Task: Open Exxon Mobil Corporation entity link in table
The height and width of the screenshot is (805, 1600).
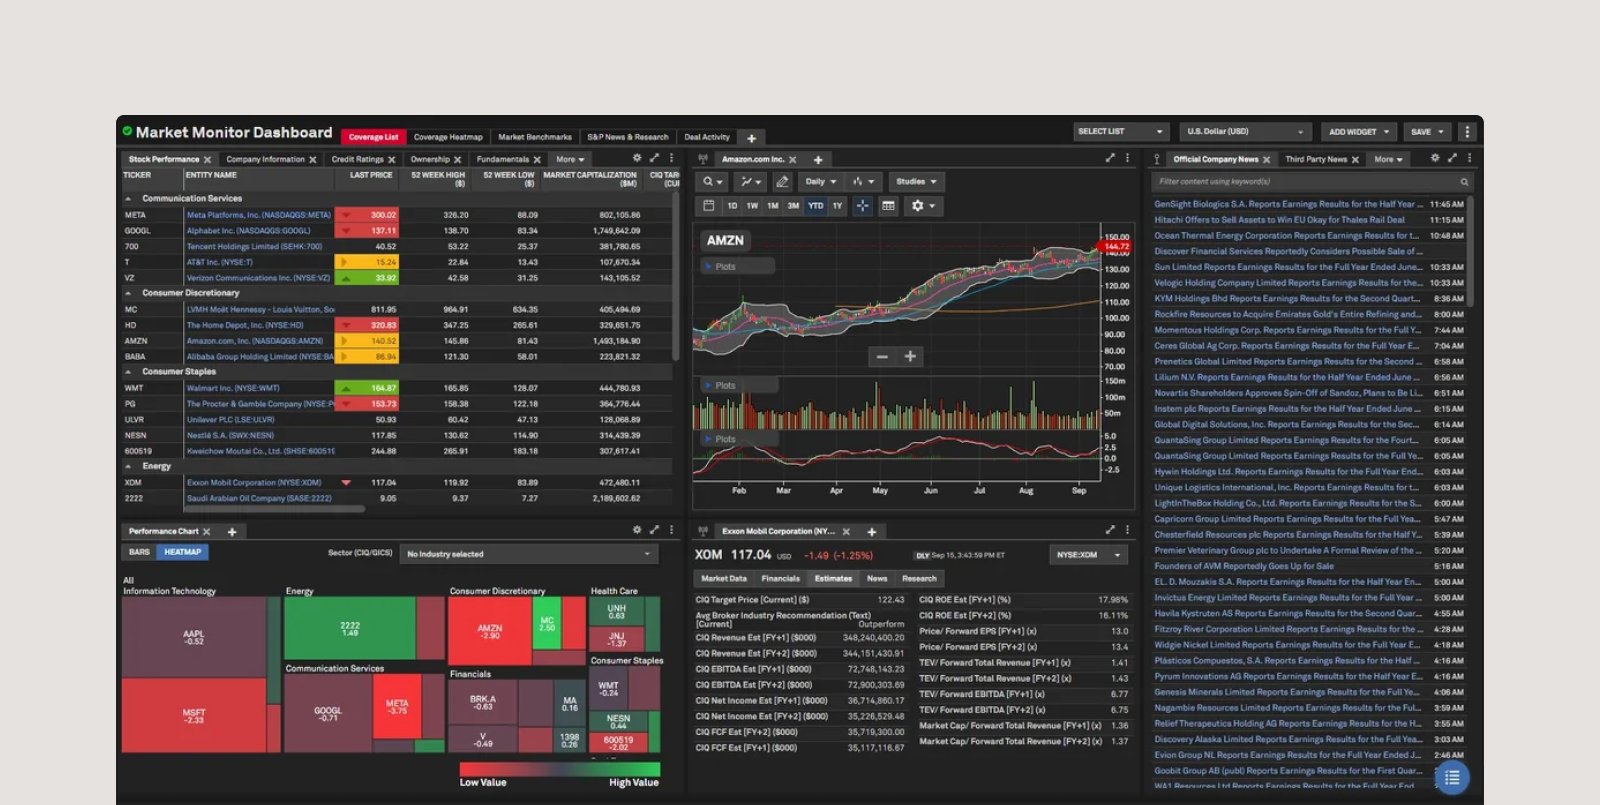Action: [254, 483]
